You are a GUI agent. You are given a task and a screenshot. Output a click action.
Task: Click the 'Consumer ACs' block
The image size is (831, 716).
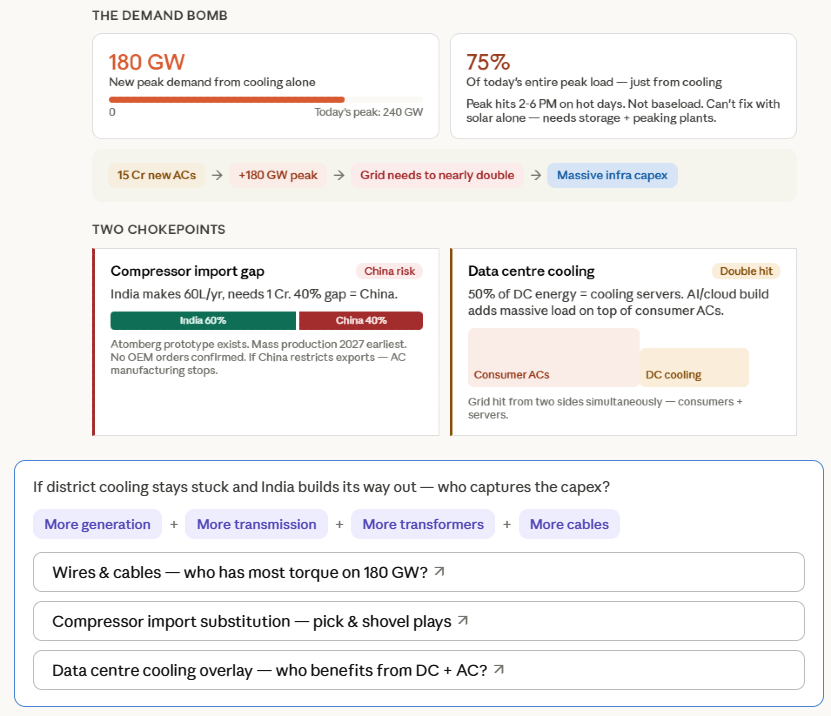click(553, 357)
